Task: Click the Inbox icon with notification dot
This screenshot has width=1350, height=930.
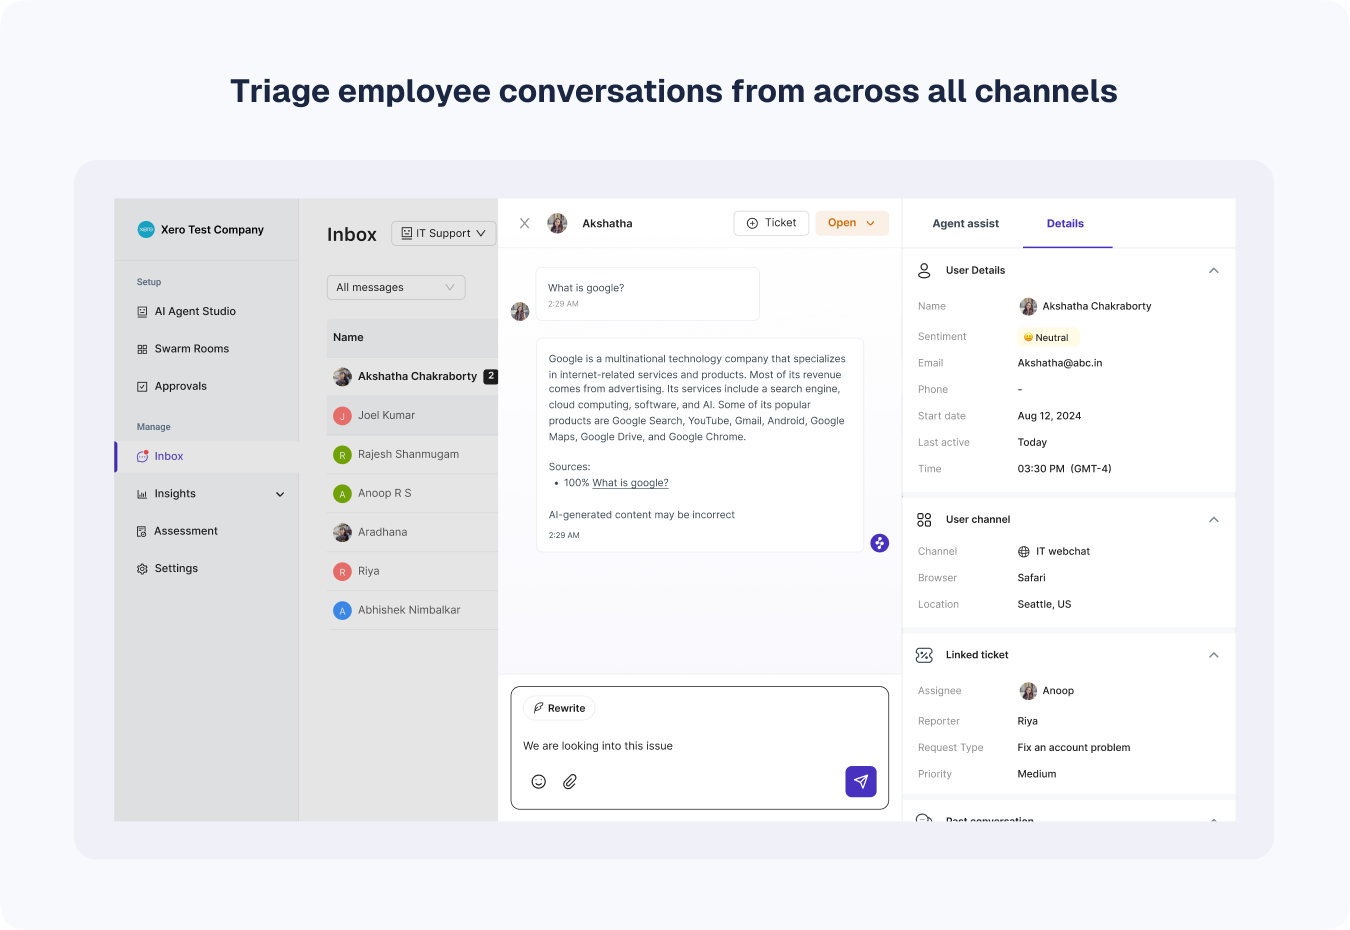Action: coord(142,456)
